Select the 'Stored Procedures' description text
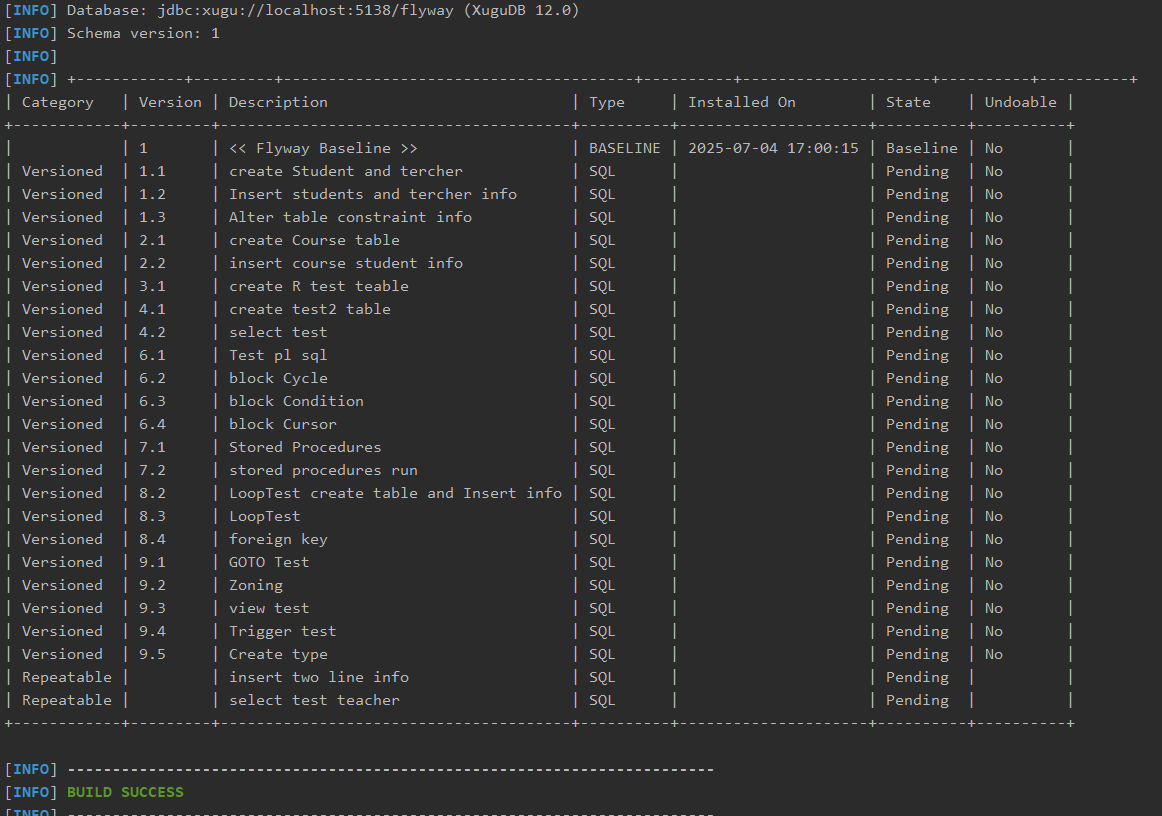 pos(305,447)
